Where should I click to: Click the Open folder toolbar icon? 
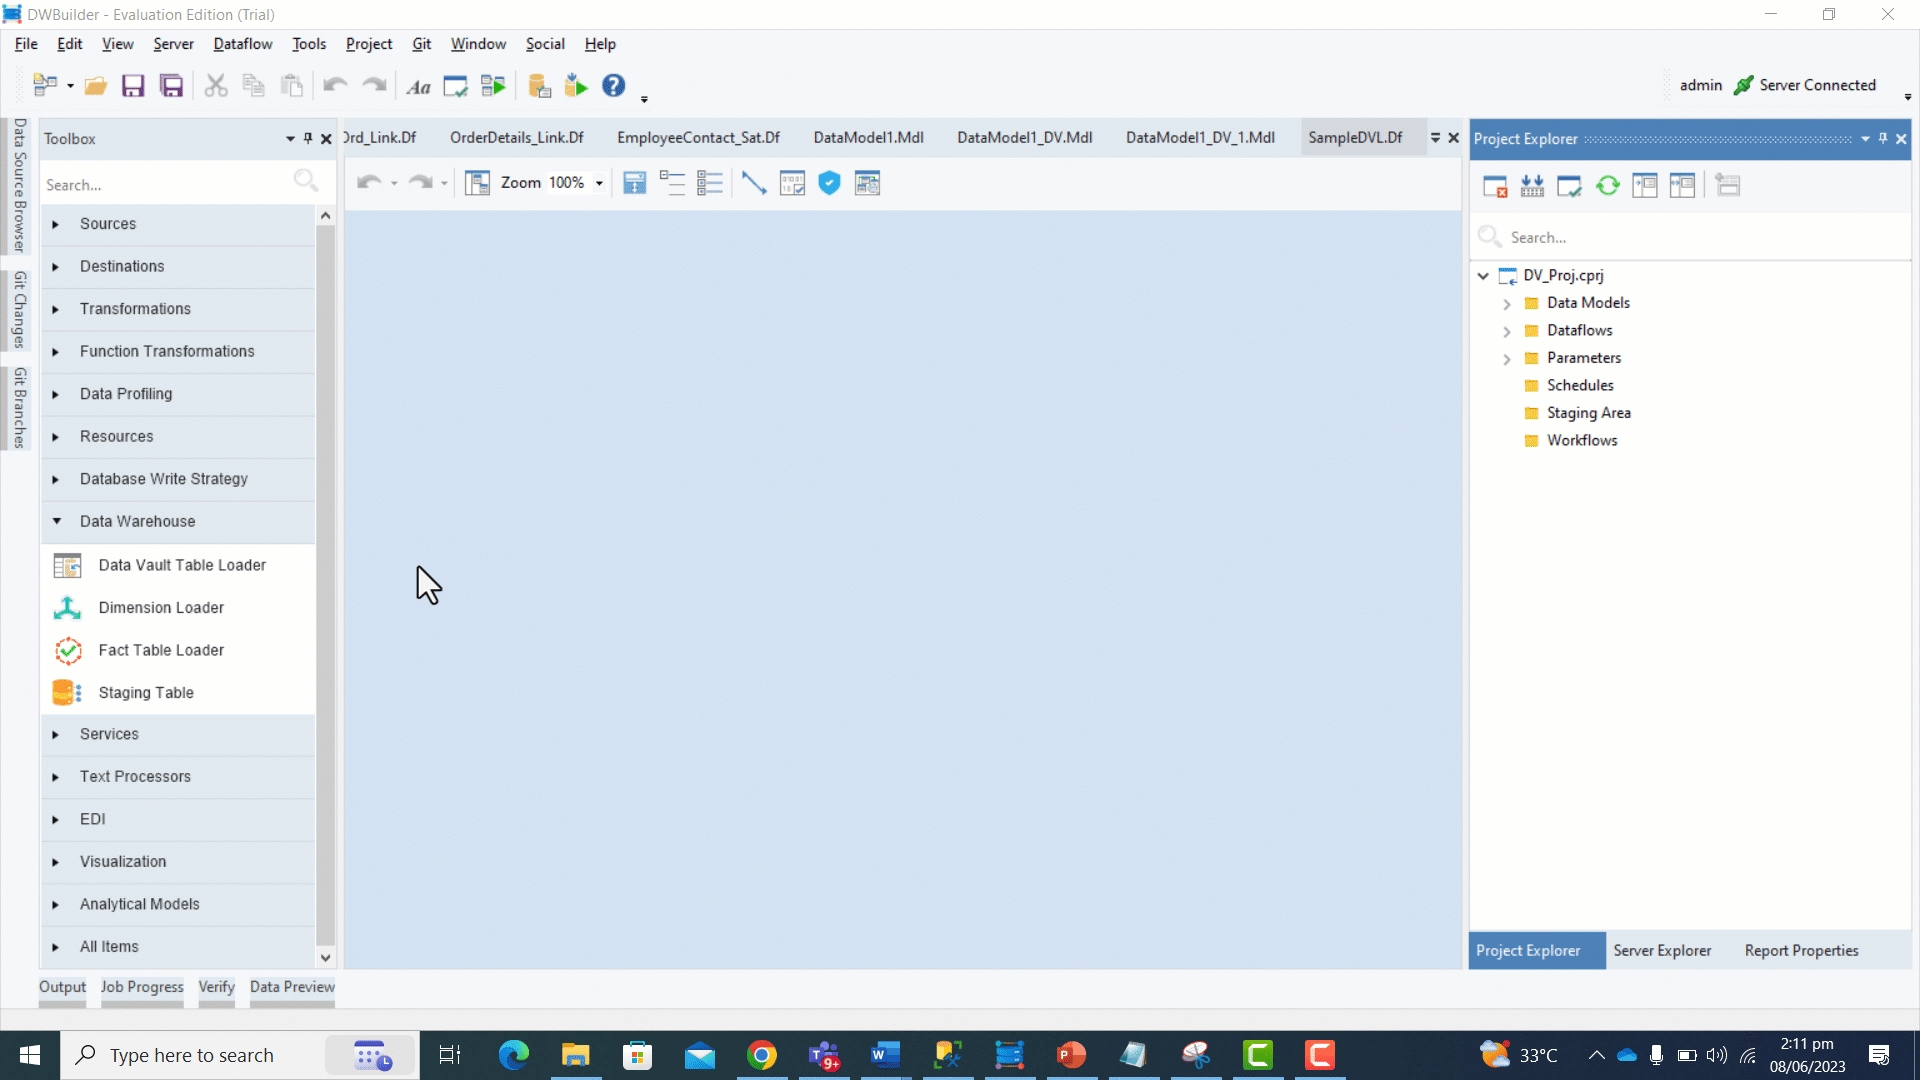click(x=95, y=86)
